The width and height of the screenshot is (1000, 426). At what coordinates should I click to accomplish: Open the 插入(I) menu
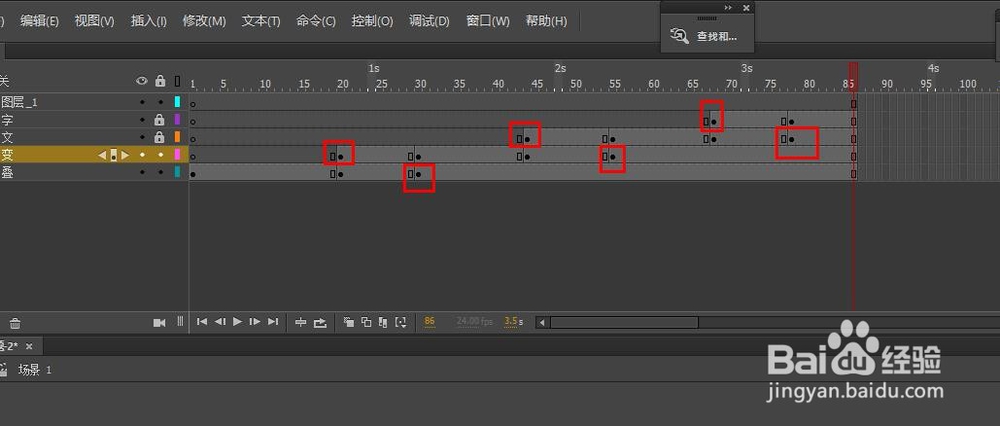149,20
